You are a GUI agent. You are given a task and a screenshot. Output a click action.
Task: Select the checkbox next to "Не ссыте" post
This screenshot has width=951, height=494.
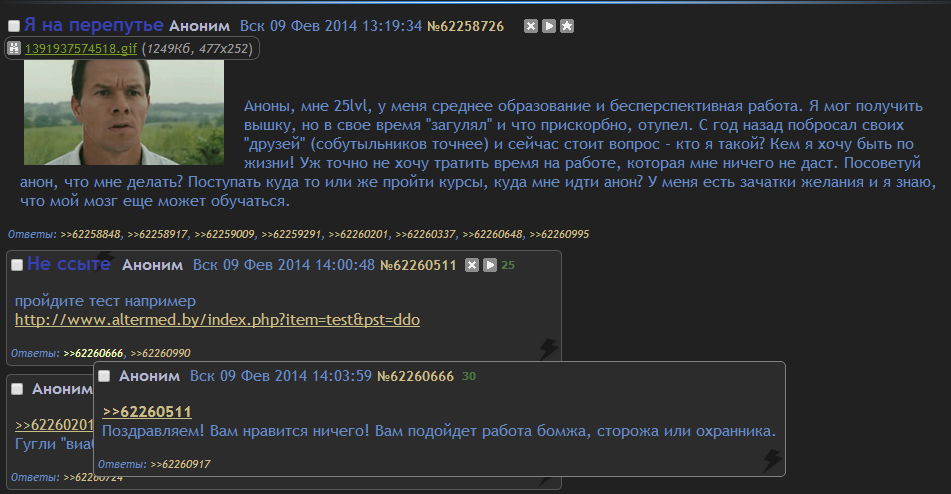(x=17, y=265)
